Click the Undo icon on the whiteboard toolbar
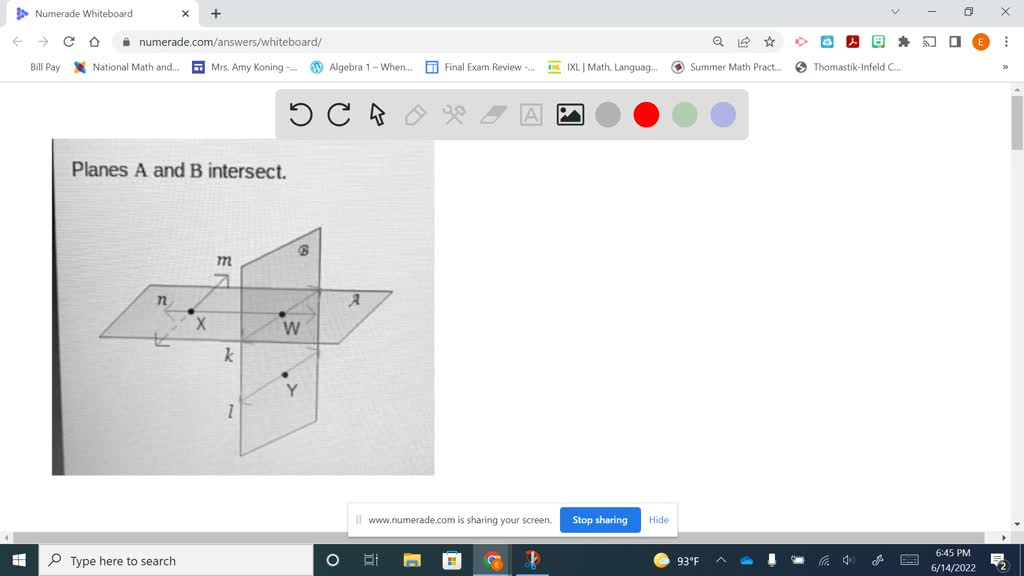Screen dimensions: 1024x576 point(300,114)
